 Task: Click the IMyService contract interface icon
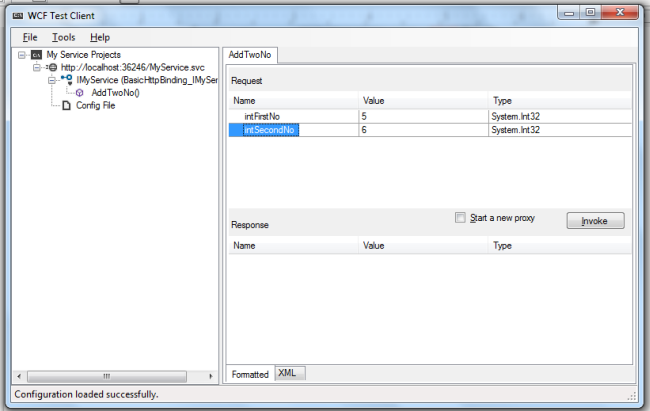coord(67,79)
